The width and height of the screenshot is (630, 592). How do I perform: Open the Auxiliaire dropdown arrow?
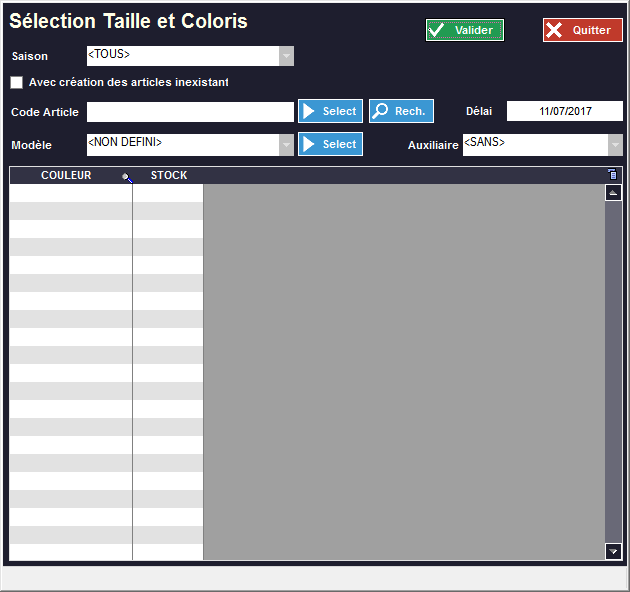(615, 144)
